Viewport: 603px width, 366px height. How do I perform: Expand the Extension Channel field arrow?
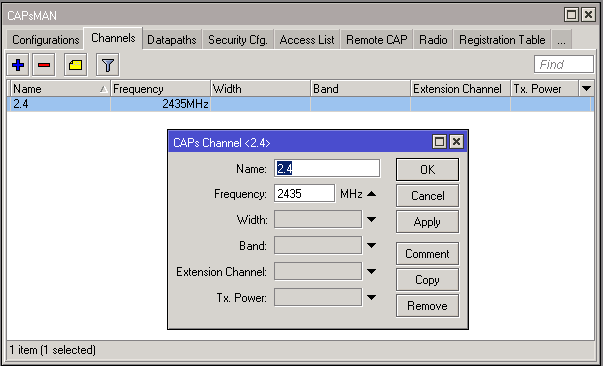click(x=371, y=271)
